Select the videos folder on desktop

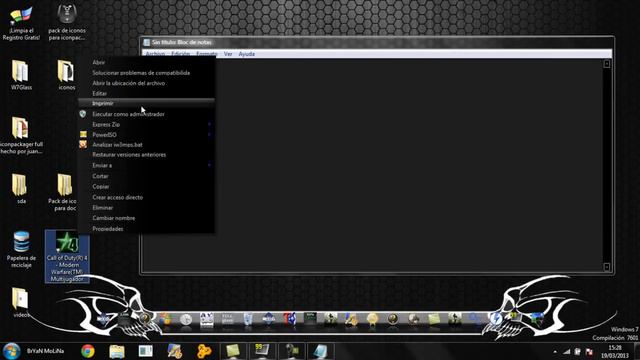click(x=20, y=303)
